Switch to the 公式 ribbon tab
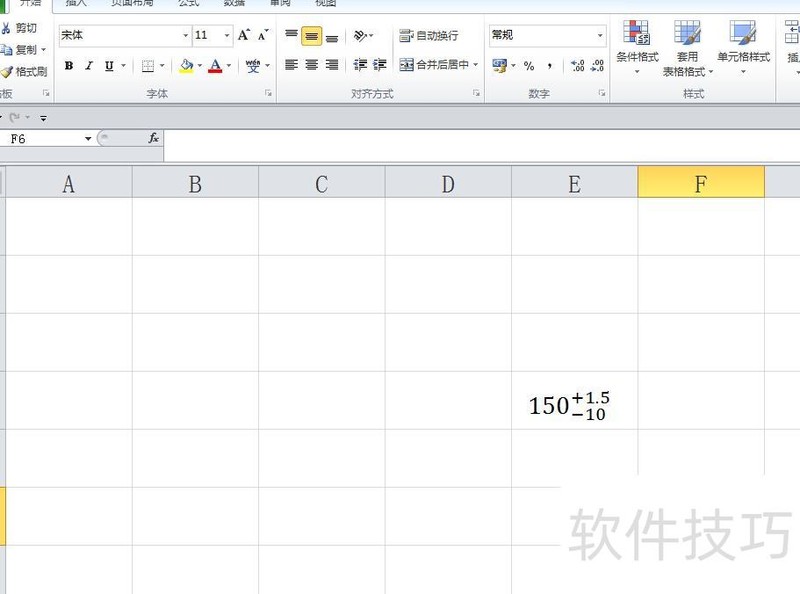The width and height of the screenshot is (800, 594). click(190, 4)
